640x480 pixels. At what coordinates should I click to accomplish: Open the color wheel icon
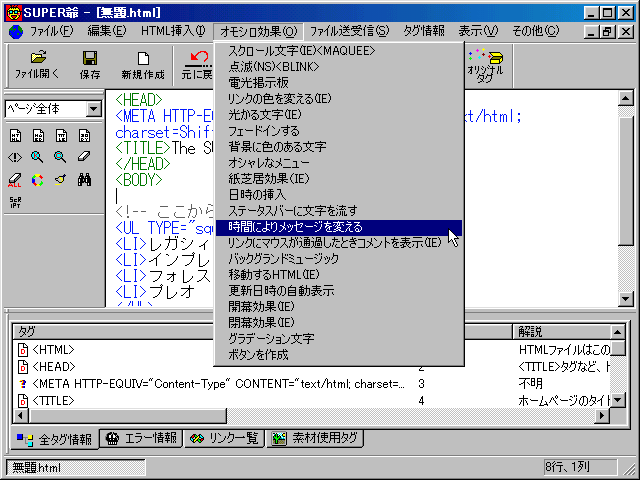pos(38,180)
